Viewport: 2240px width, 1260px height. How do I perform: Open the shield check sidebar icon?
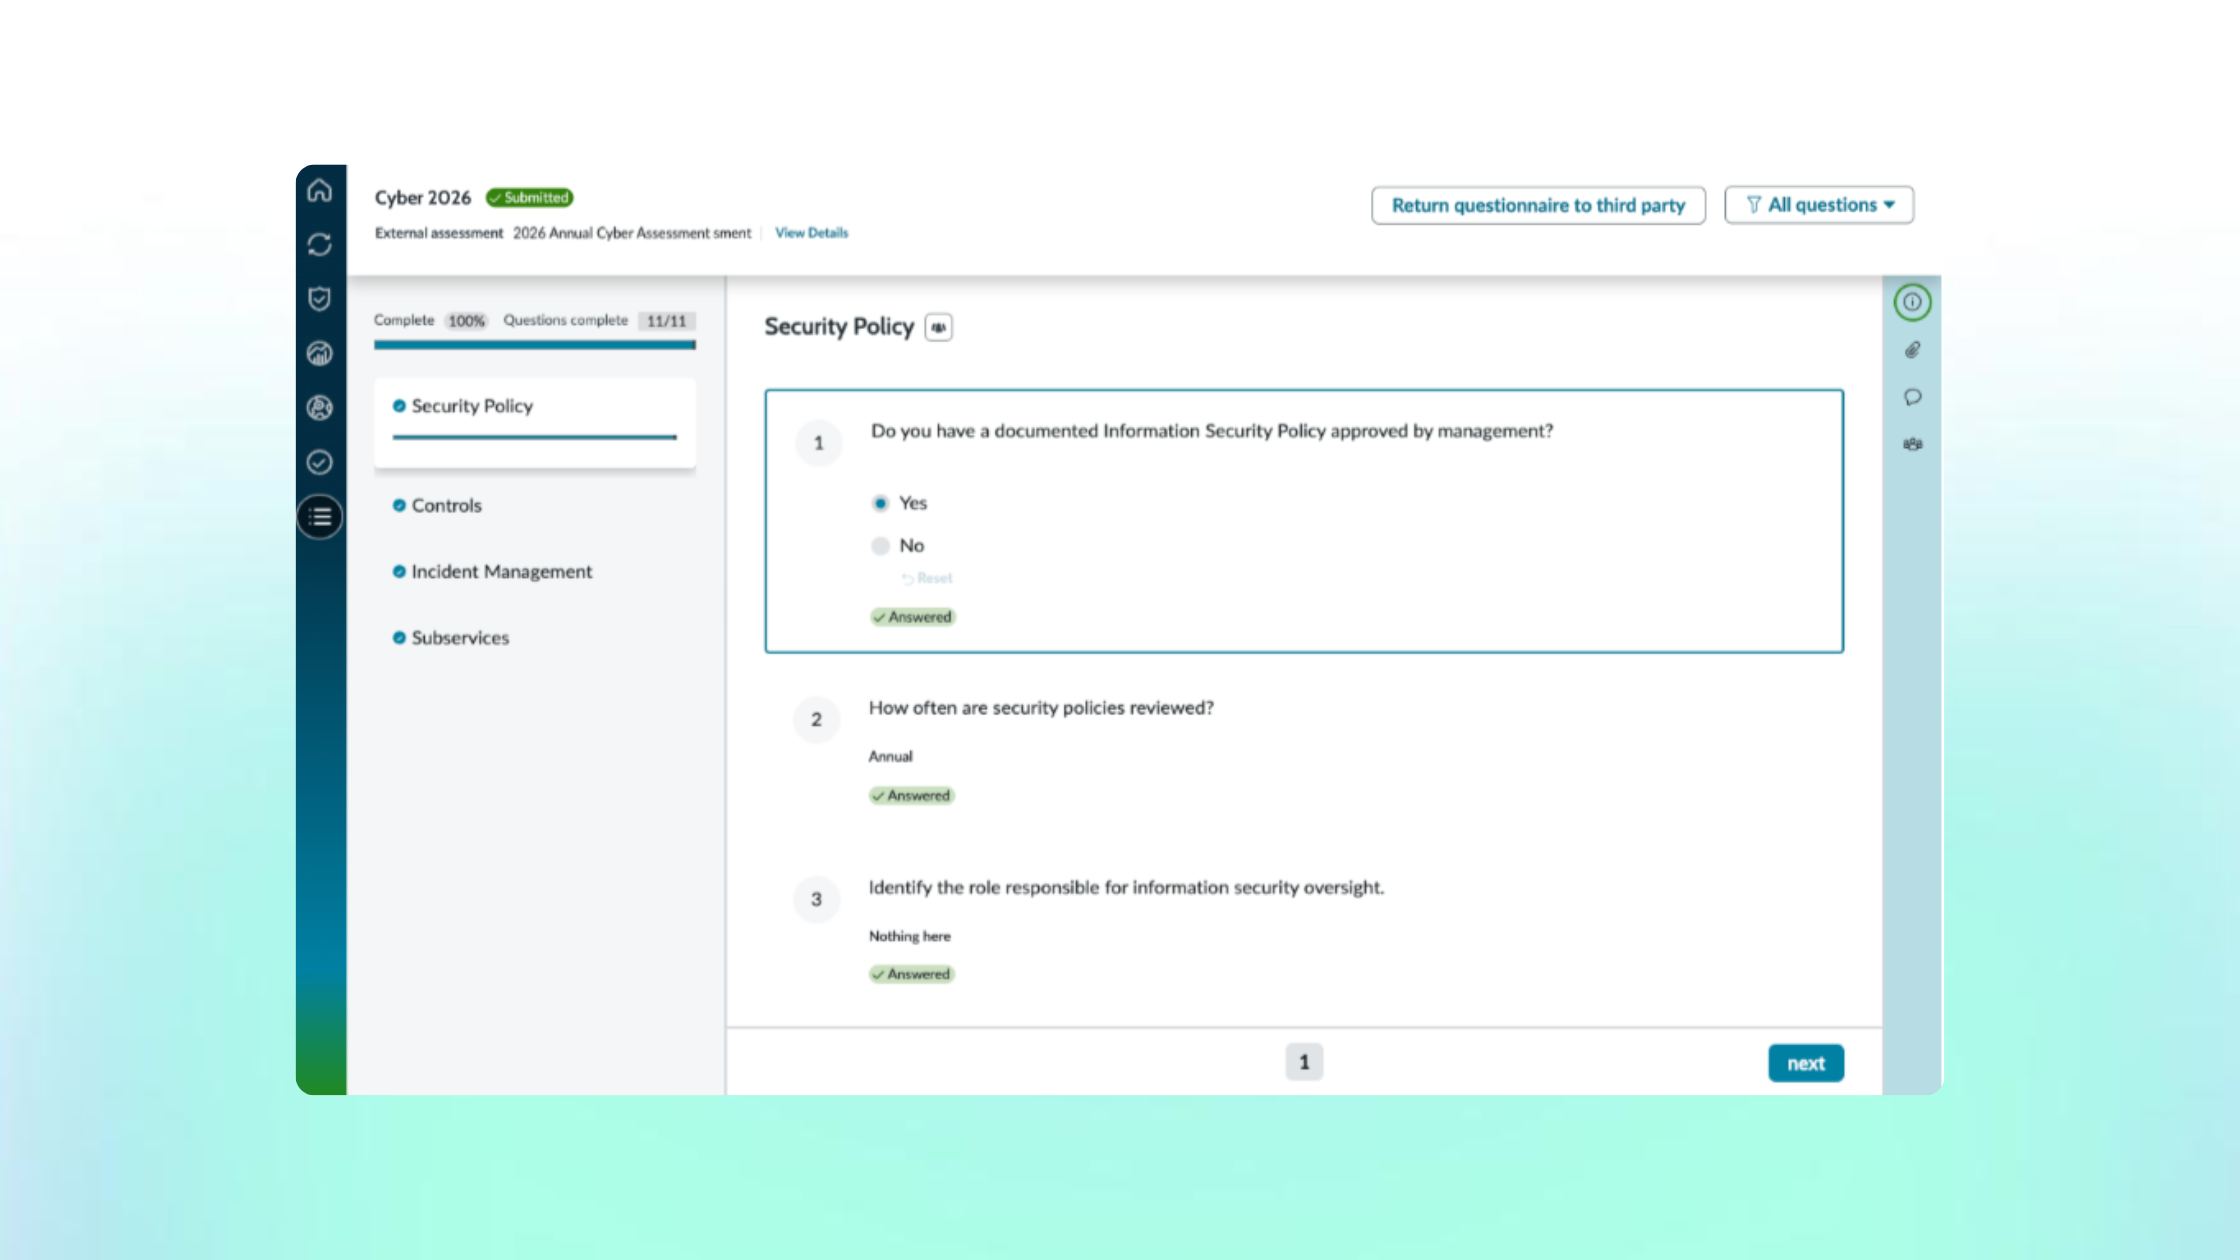click(x=320, y=299)
